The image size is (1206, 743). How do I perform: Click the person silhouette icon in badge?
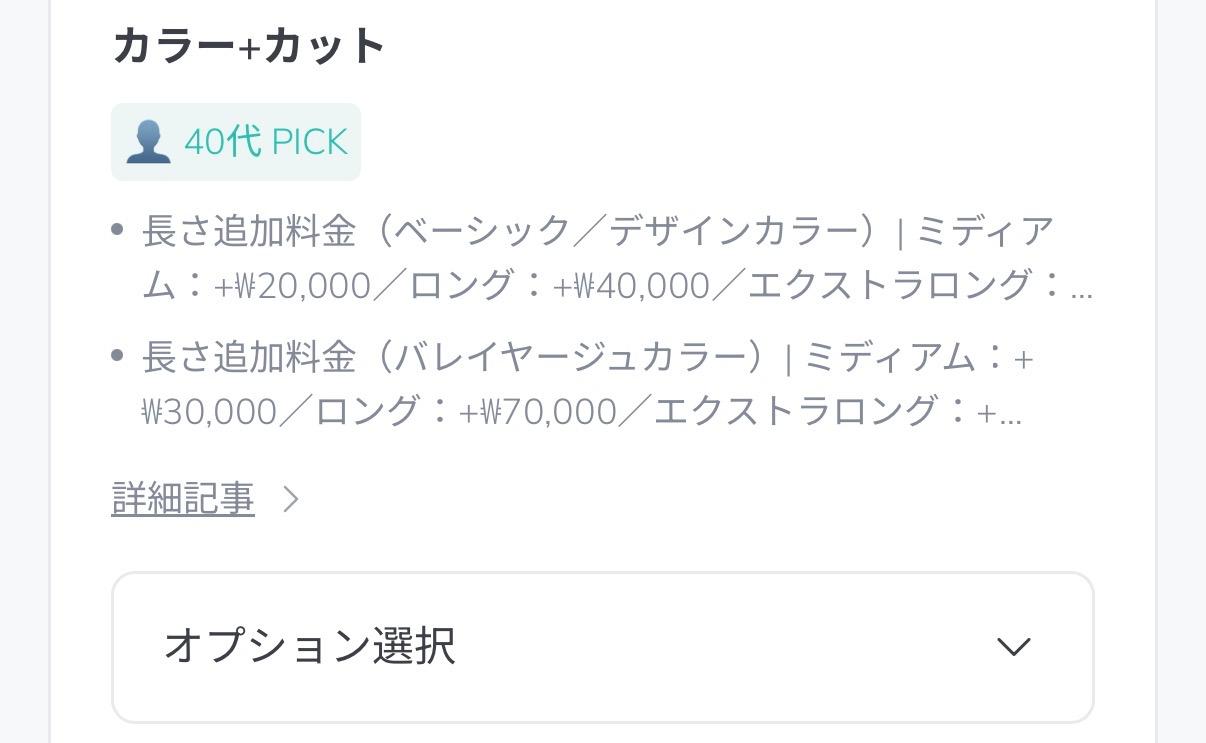point(148,142)
